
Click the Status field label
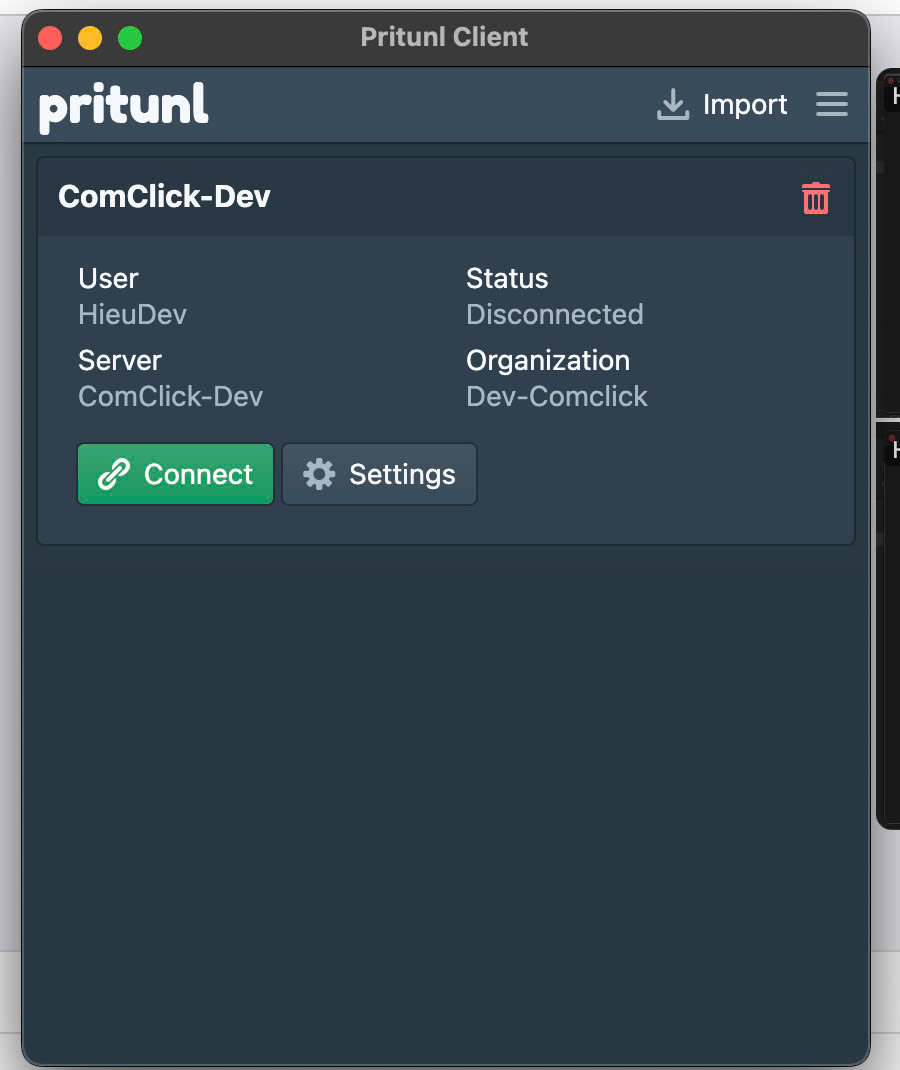[x=507, y=278]
